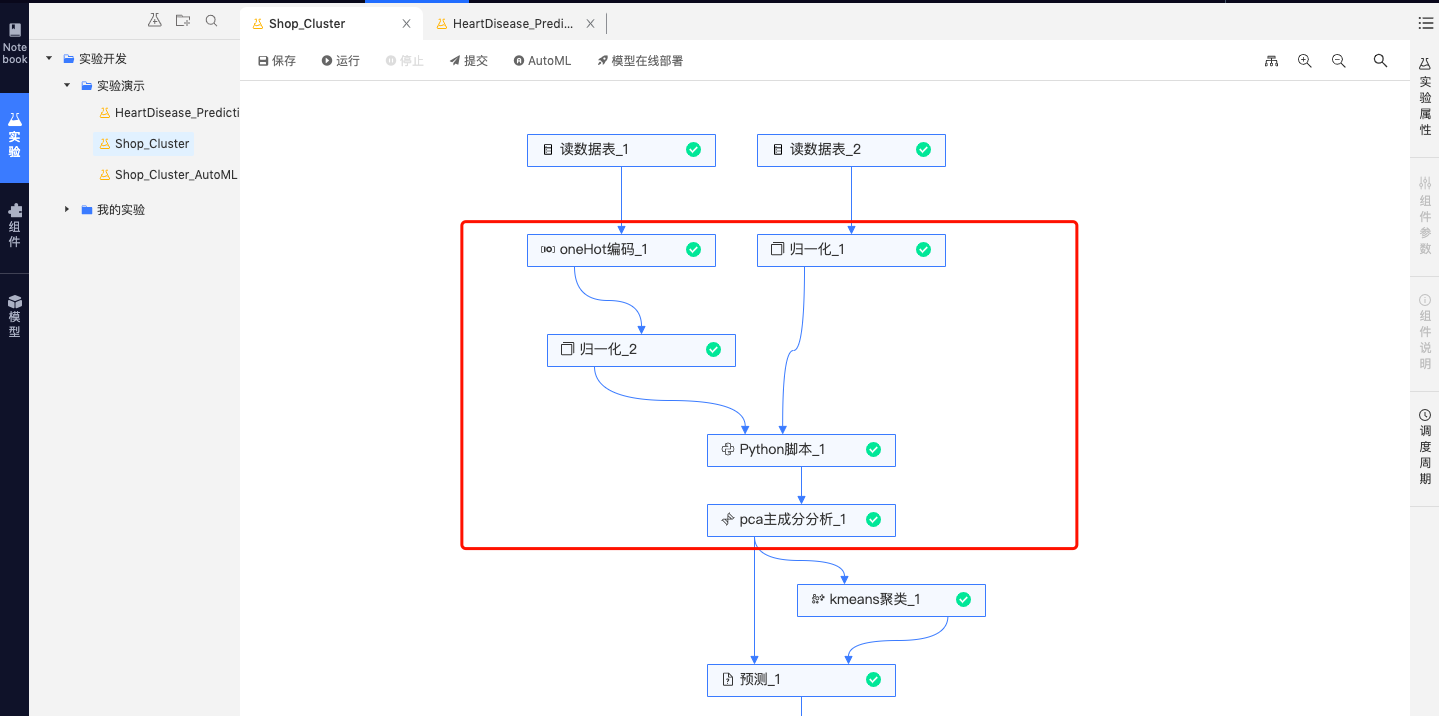Open the 组件 sidebar section
The height and width of the screenshot is (716, 1439).
(14, 226)
